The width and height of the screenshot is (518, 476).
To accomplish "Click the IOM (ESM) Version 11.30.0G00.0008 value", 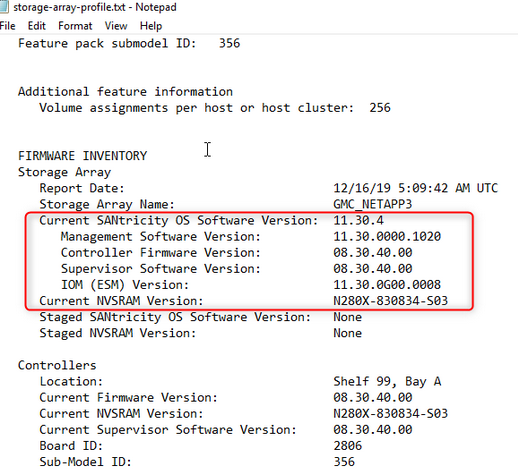I will click(x=387, y=285).
